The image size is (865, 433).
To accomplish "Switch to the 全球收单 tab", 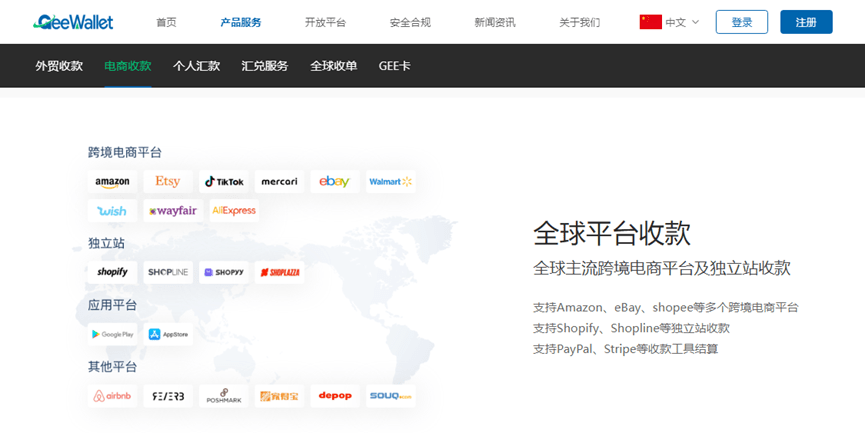I will coord(333,66).
